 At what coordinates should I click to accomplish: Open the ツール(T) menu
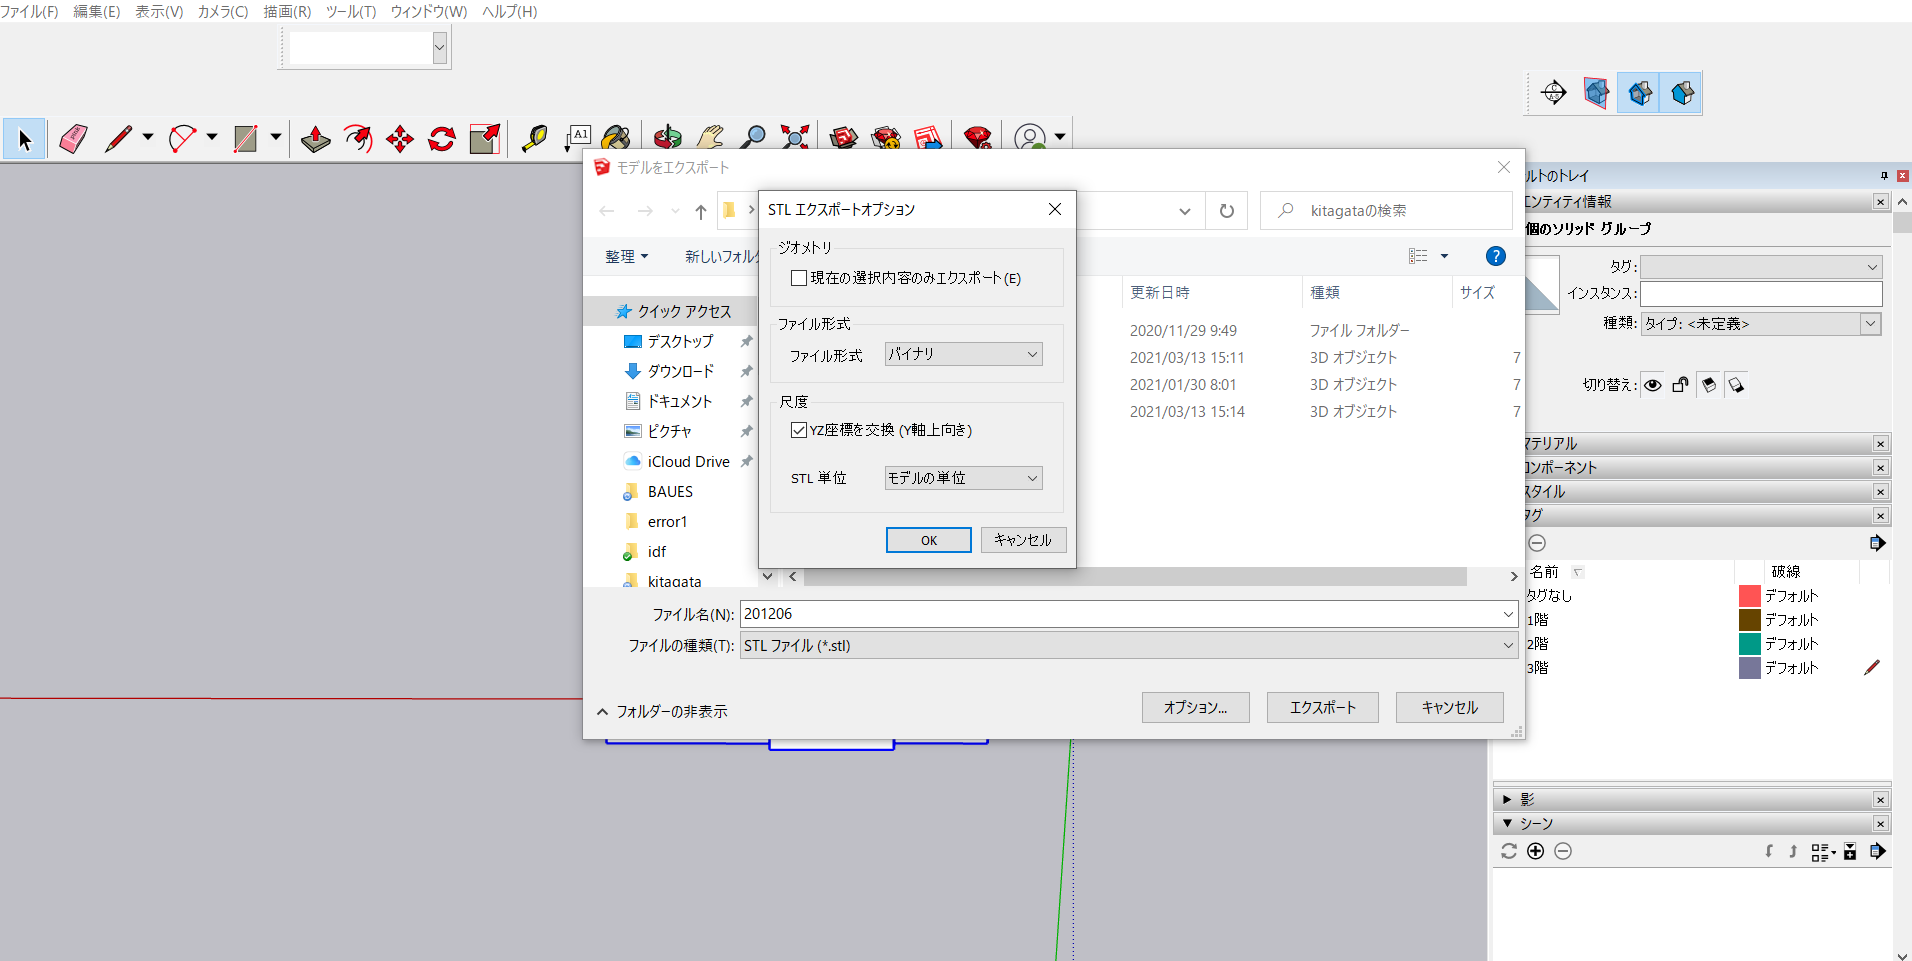click(x=351, y=12)
